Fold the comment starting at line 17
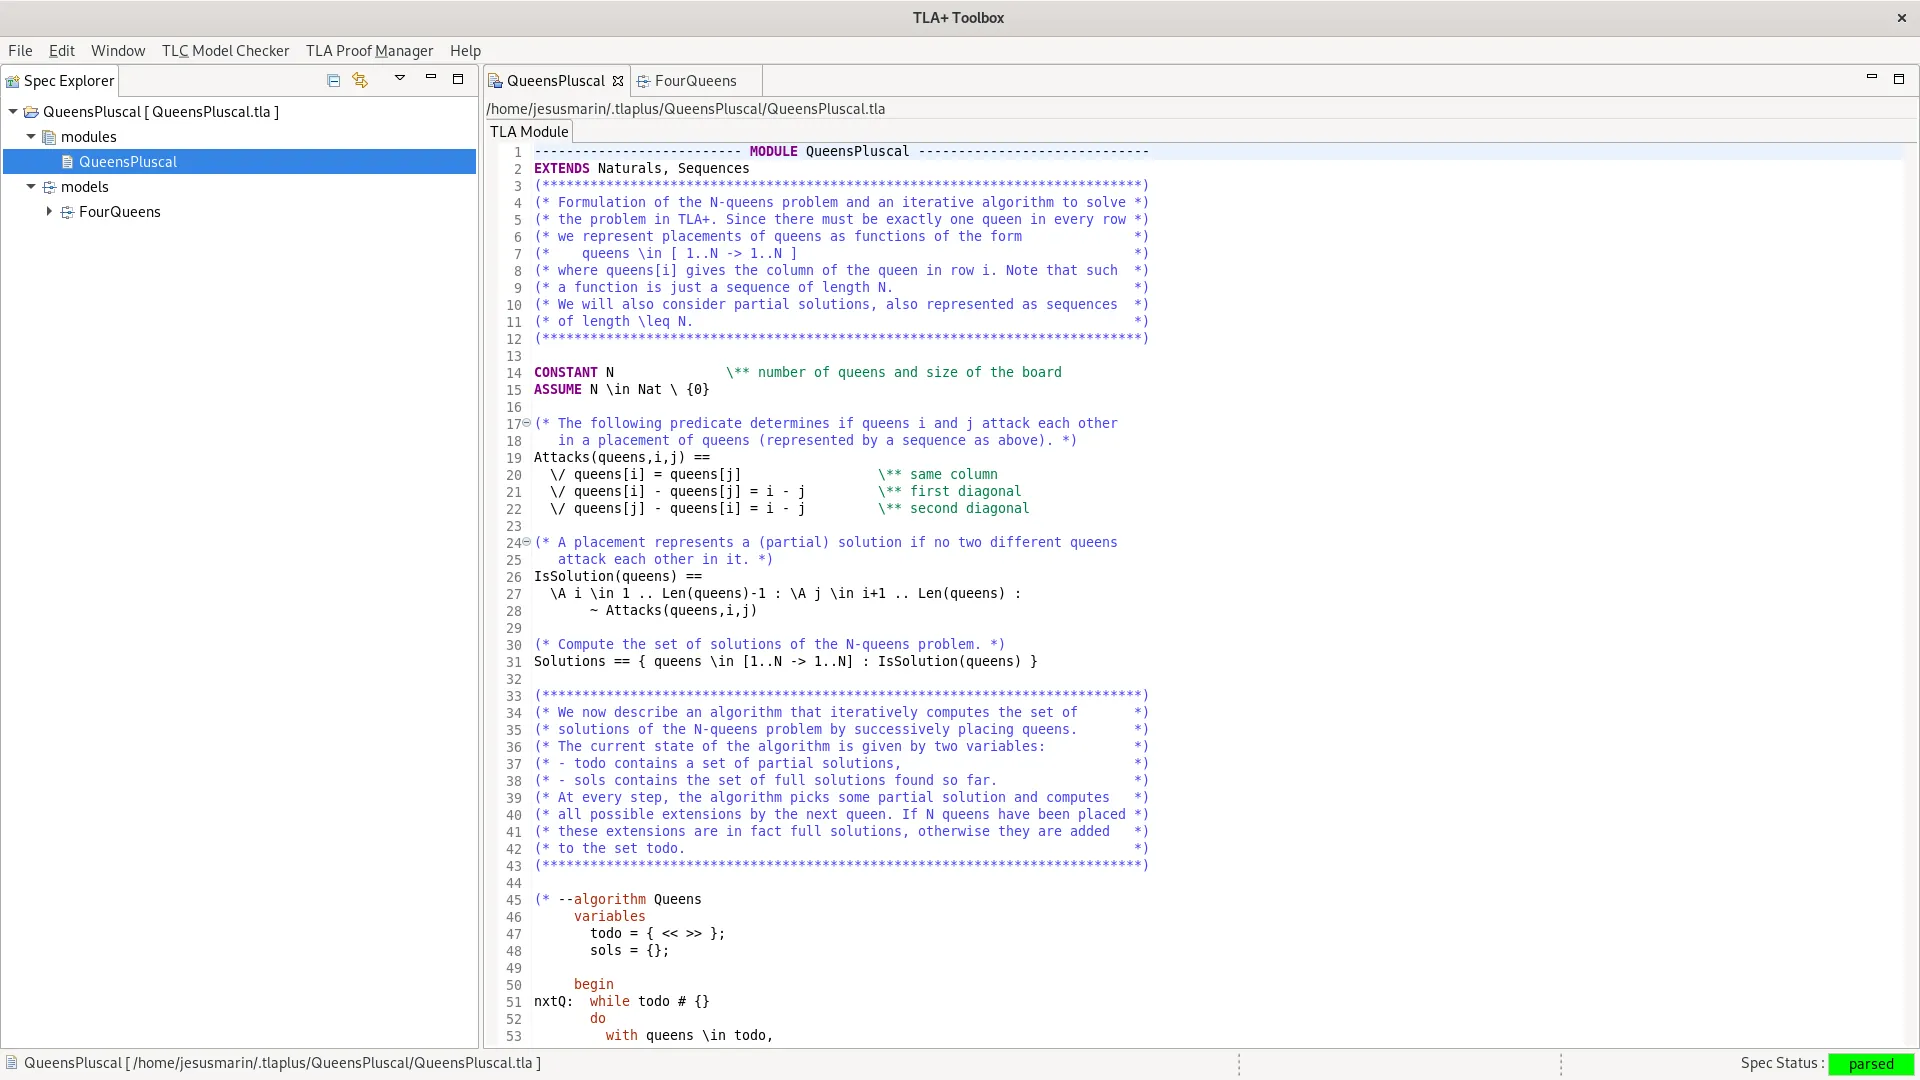Viewport: 1920px width, 1080px height. coord(527,423)
